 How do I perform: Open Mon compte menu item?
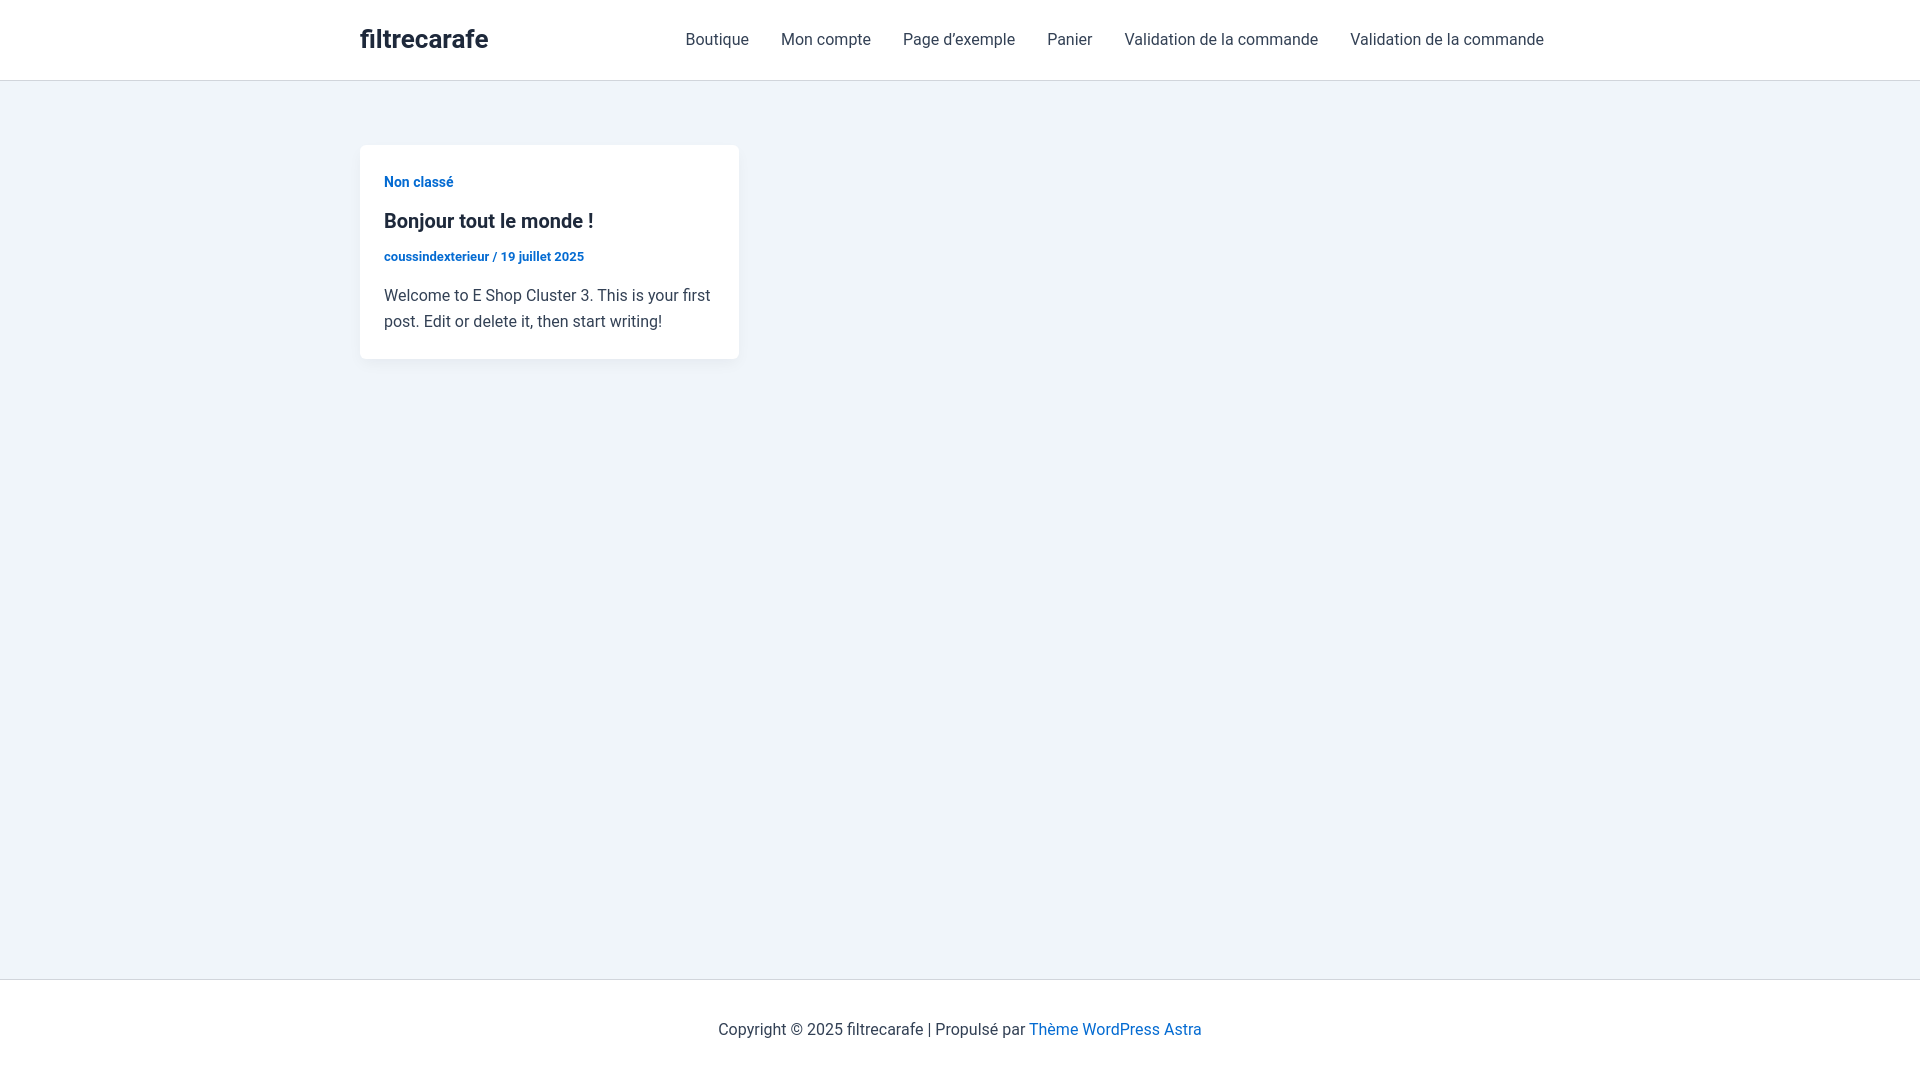826,40
